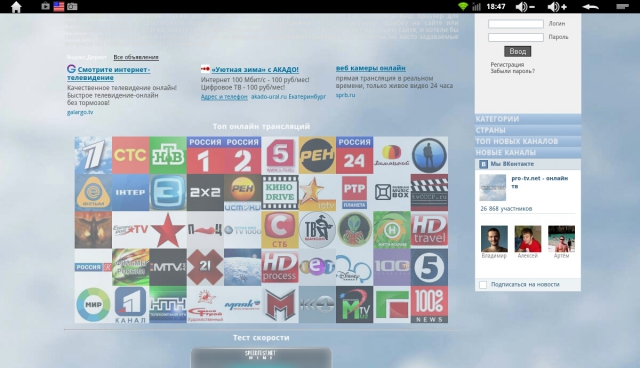Expand the ТОП НОВЫХ КАНАЛОВ section
640x368 pixels.
click(528, 142)
